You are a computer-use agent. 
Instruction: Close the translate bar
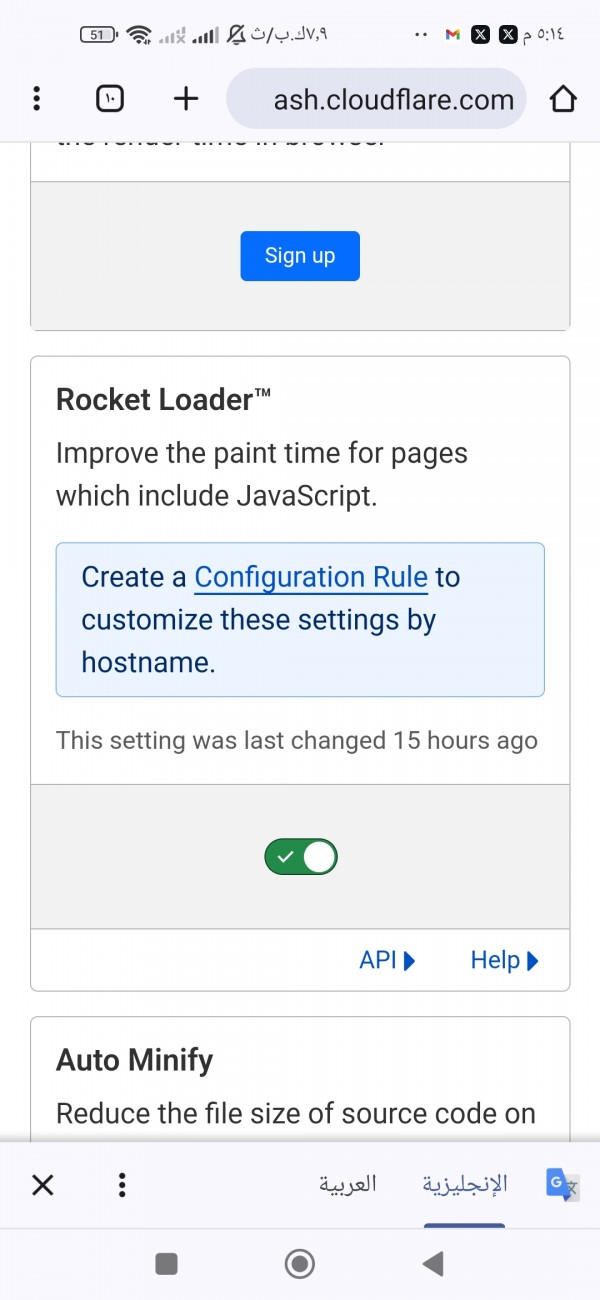pyautogui.click(x=42, y=1185)
